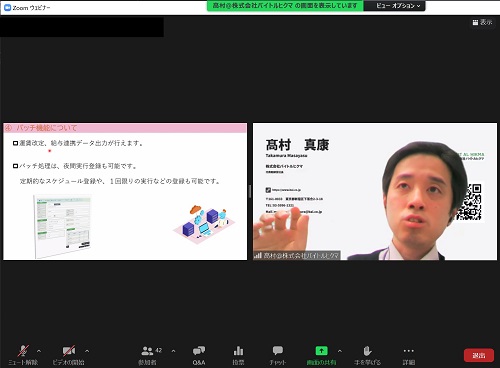This screenshot has height=368, width=500.
Task: Expand the audio settings caret
Action: [x=39, y=351]
